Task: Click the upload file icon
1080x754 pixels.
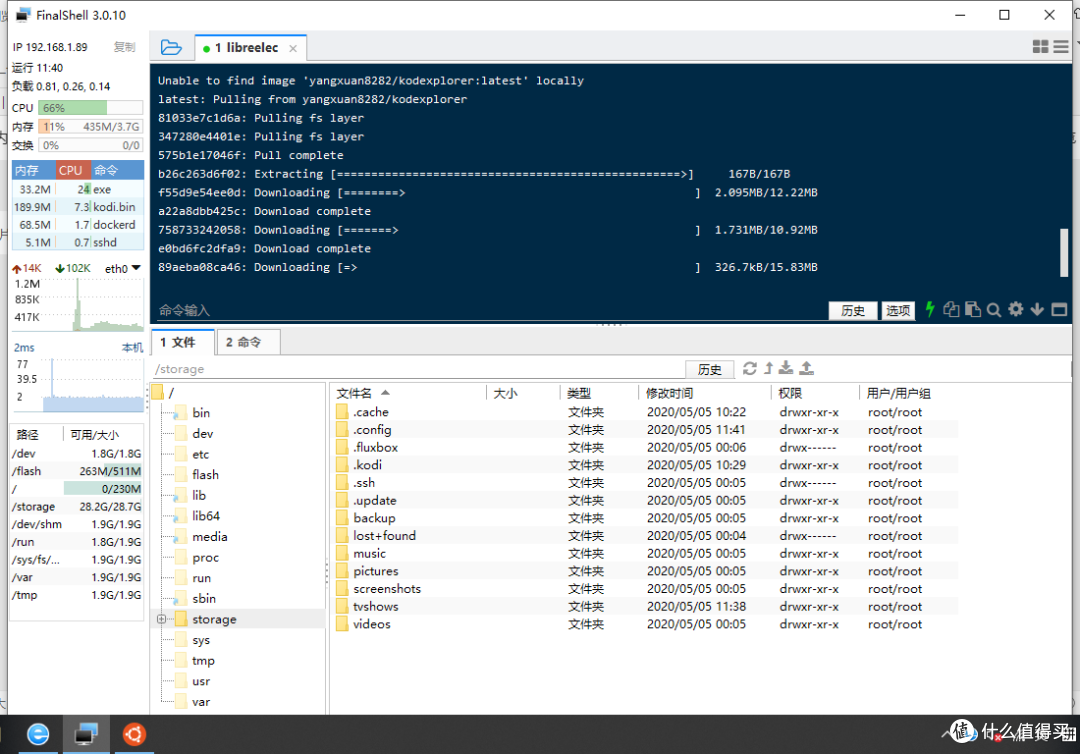Action: 807,368
